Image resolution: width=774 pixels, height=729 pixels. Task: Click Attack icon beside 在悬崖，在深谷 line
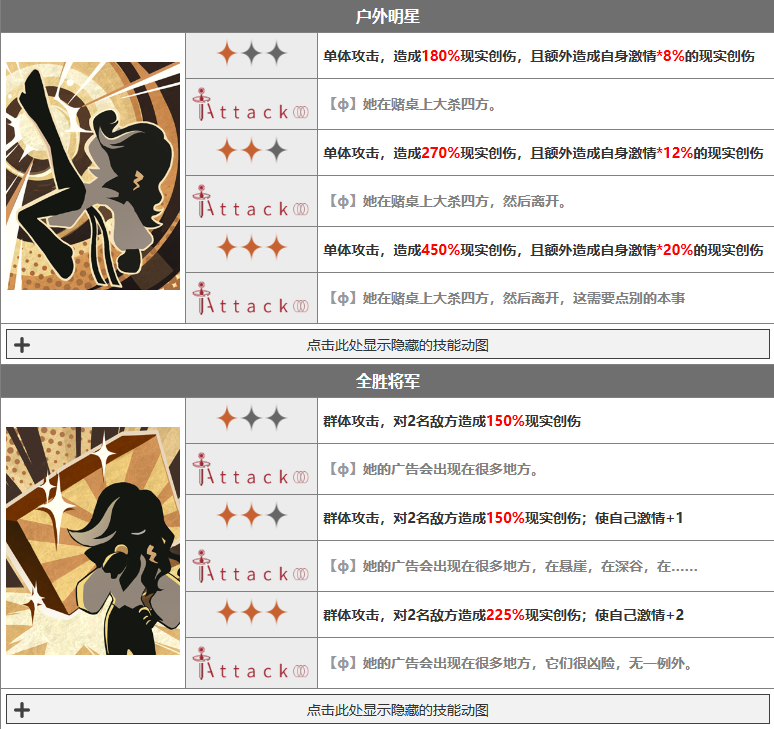(251, 566)
